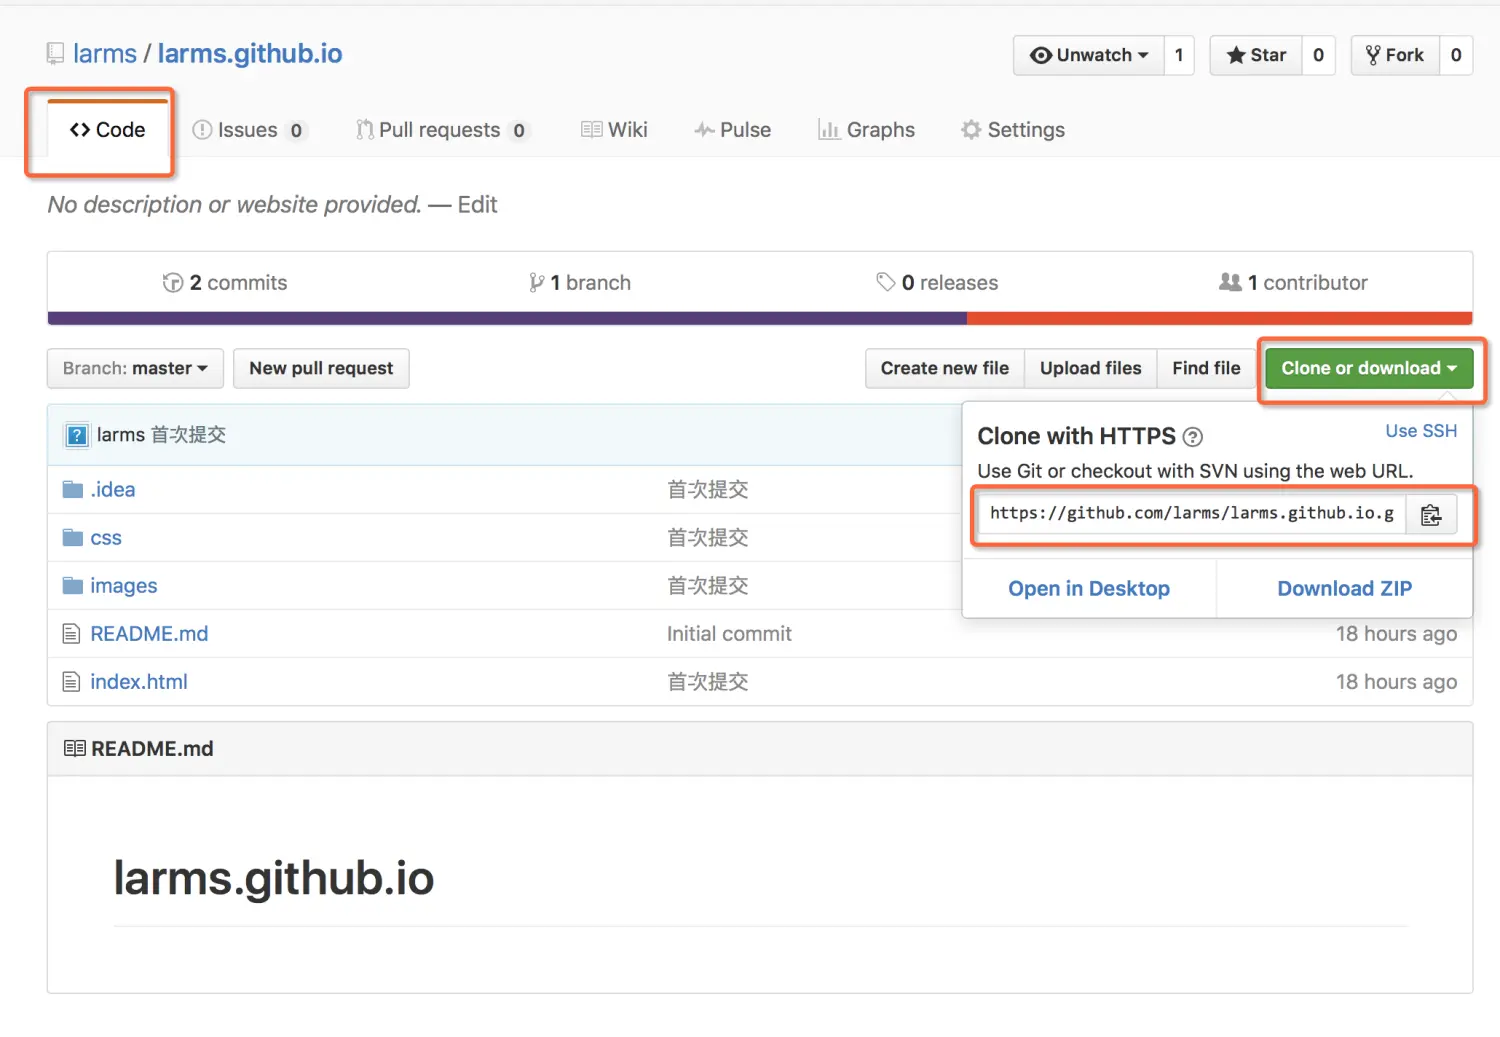Click the code brackets icon on Code tab
The width and height of the screenshot is (1500, 1037).
(80, 130)
